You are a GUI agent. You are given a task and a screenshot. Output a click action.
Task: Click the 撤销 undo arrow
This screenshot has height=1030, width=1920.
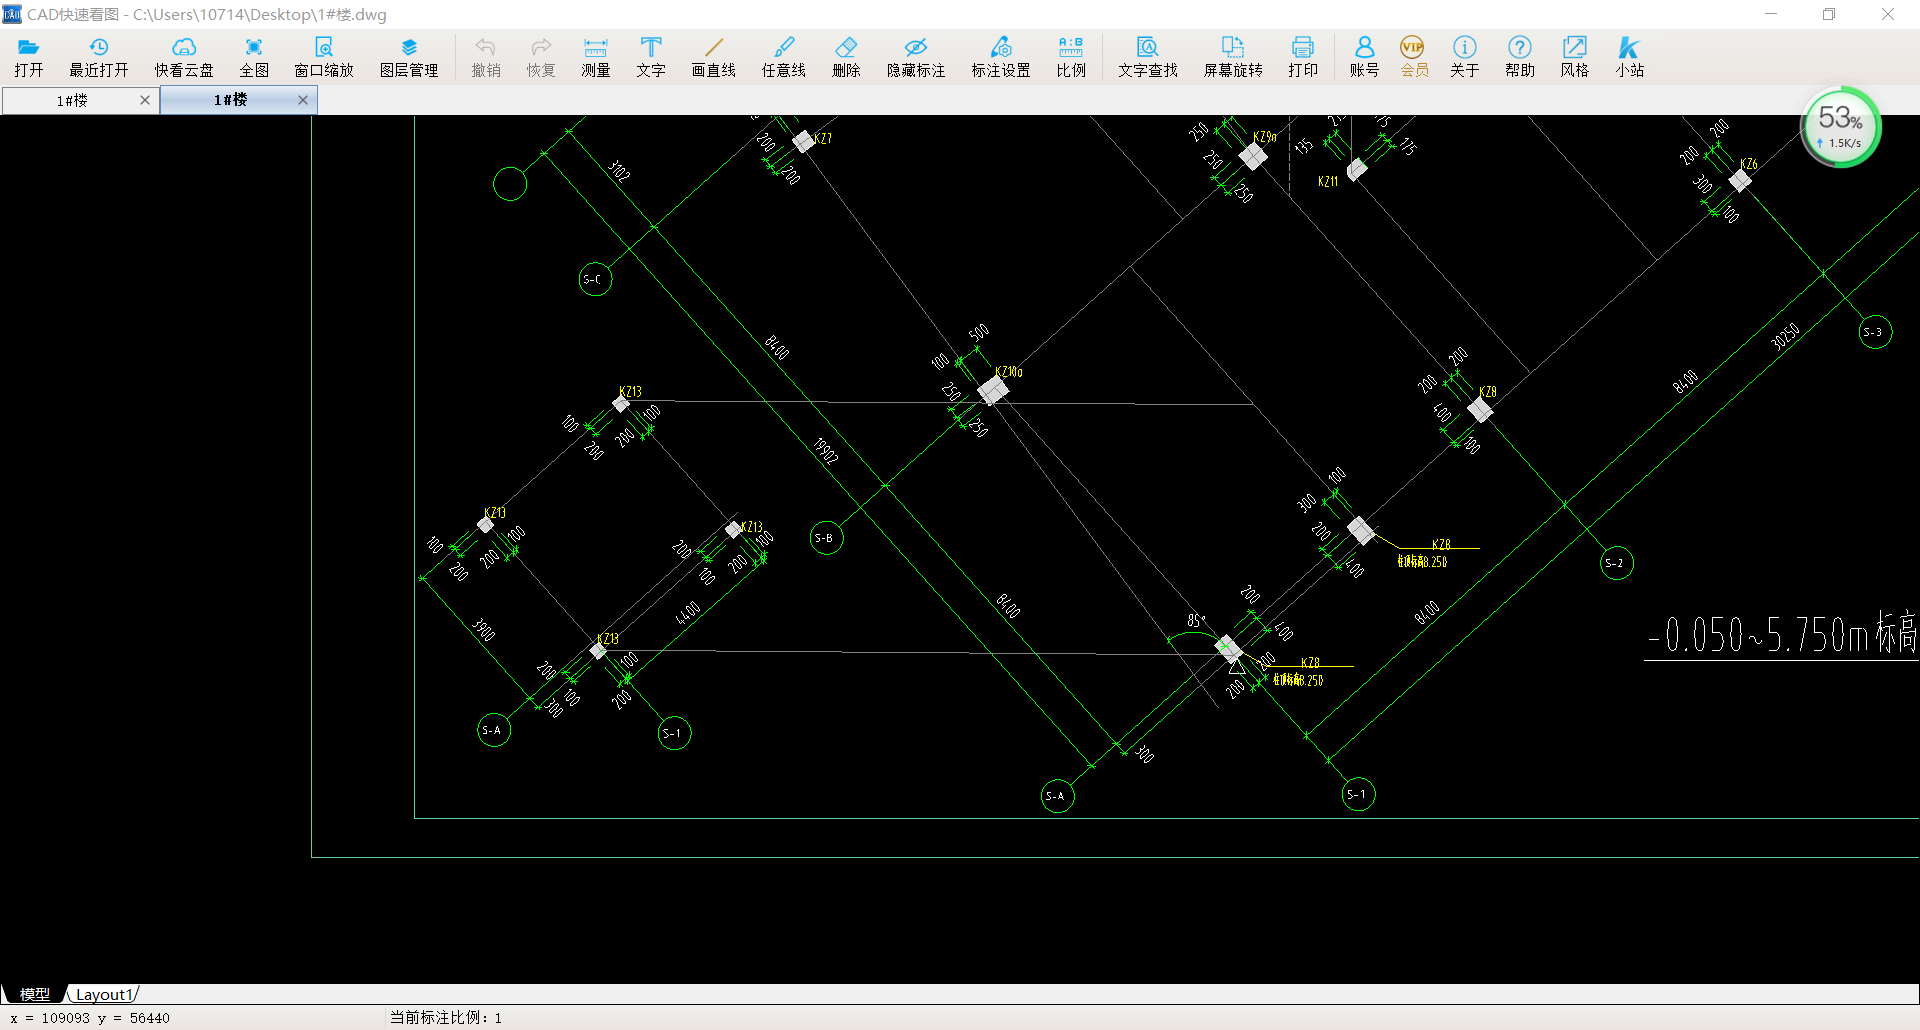click(486, 56)
